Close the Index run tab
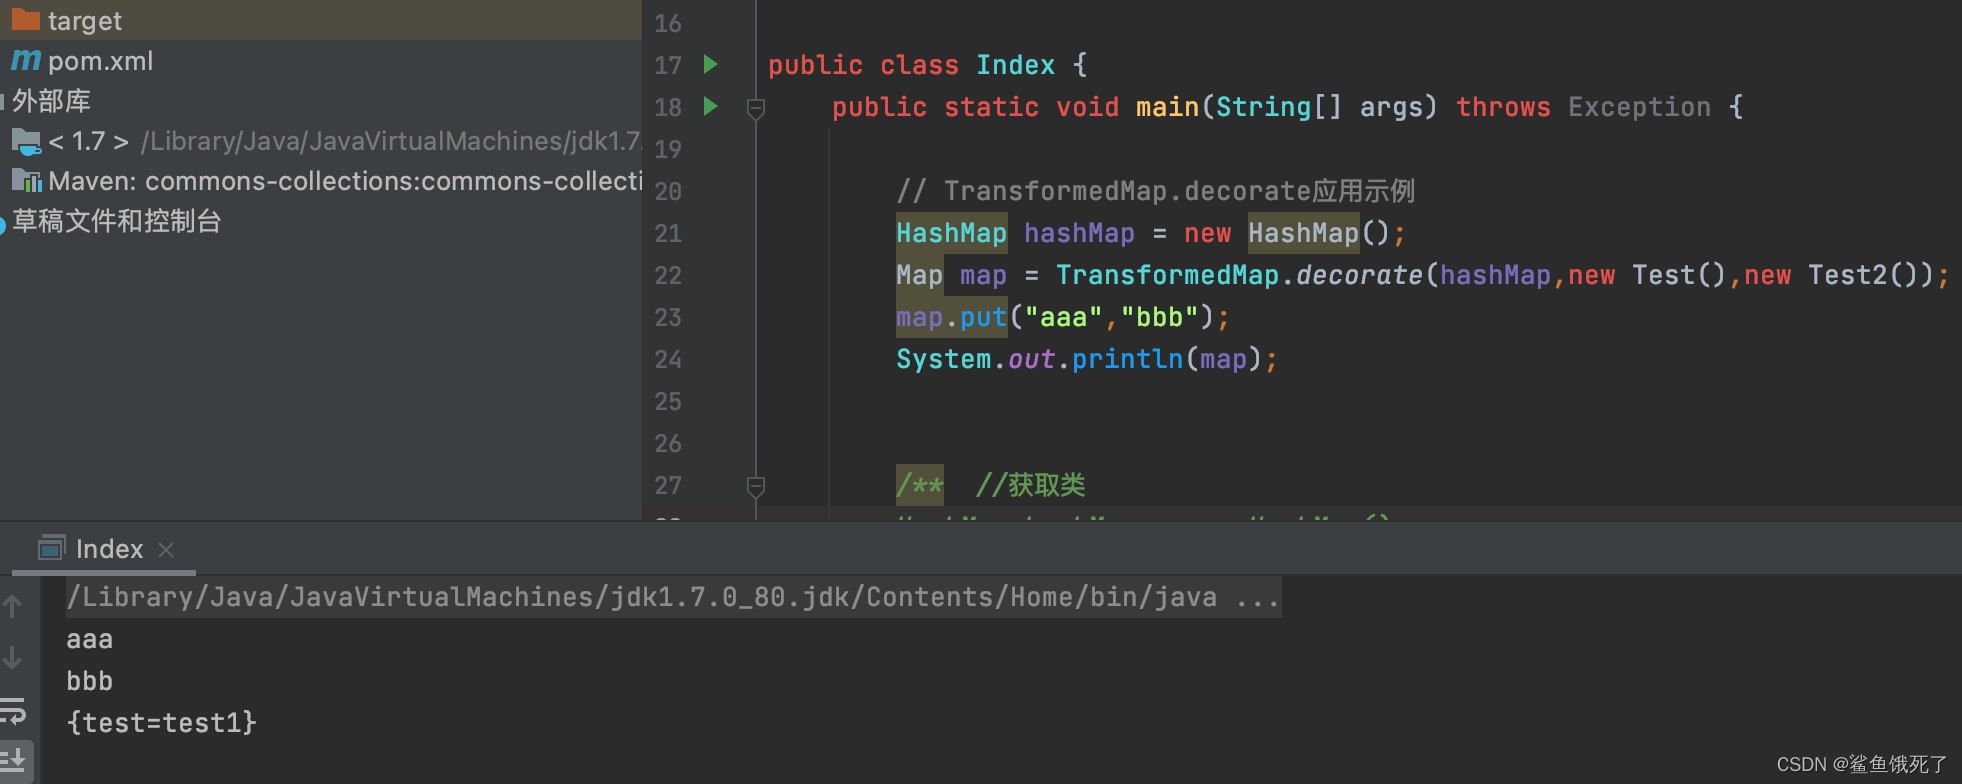Image resolution: width=1962 pixels, height=784 pixels. 166,549
